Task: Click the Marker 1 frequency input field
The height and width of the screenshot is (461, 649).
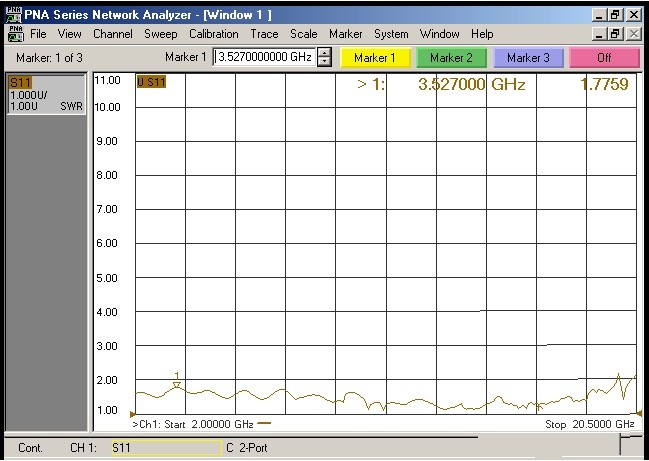Action: point(264,57)
